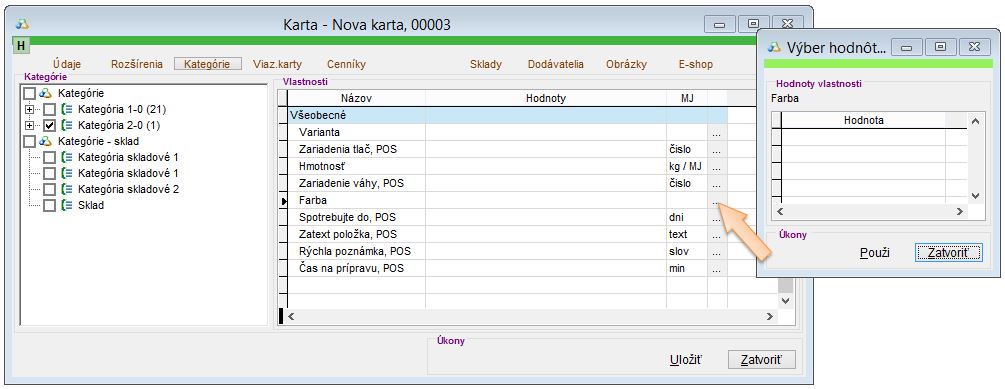Click ellipsis next to Čas na prípravu, POS

click(x=717, y=269)
